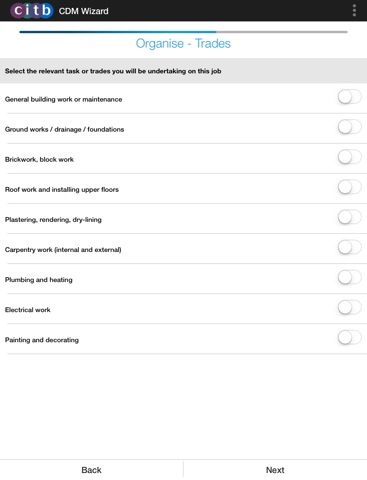Viewport: 367px width, 480px height.
Task: Turn on Carpentry work toggle
Action: pyautogui.click(x=349, y=248)
